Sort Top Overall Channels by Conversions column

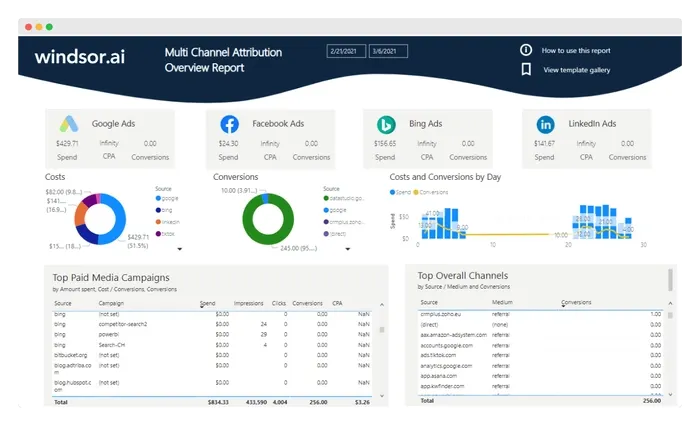576,302
